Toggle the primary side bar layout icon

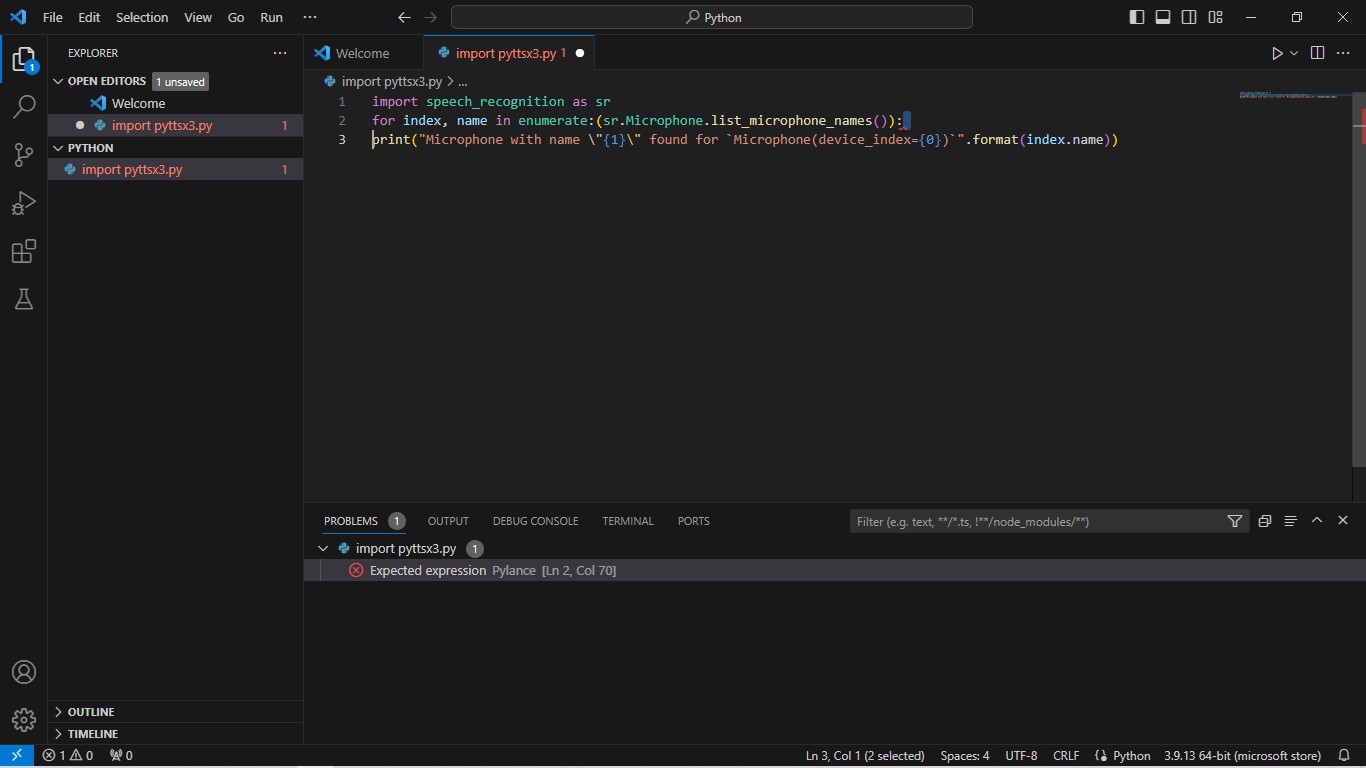(1137, 17)
